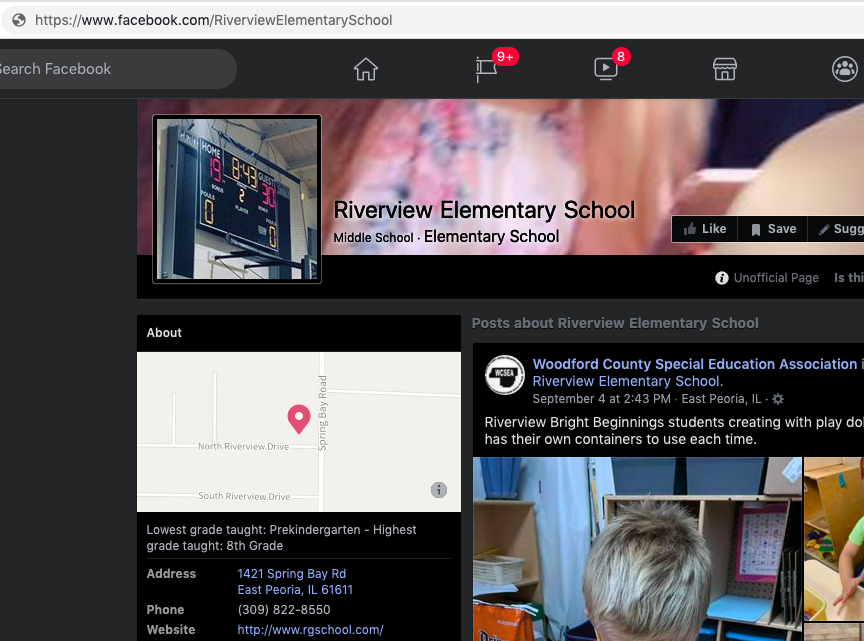Click the pink location pin on map
The width and height of the screenshot is (864, 641).
[299, 419]
